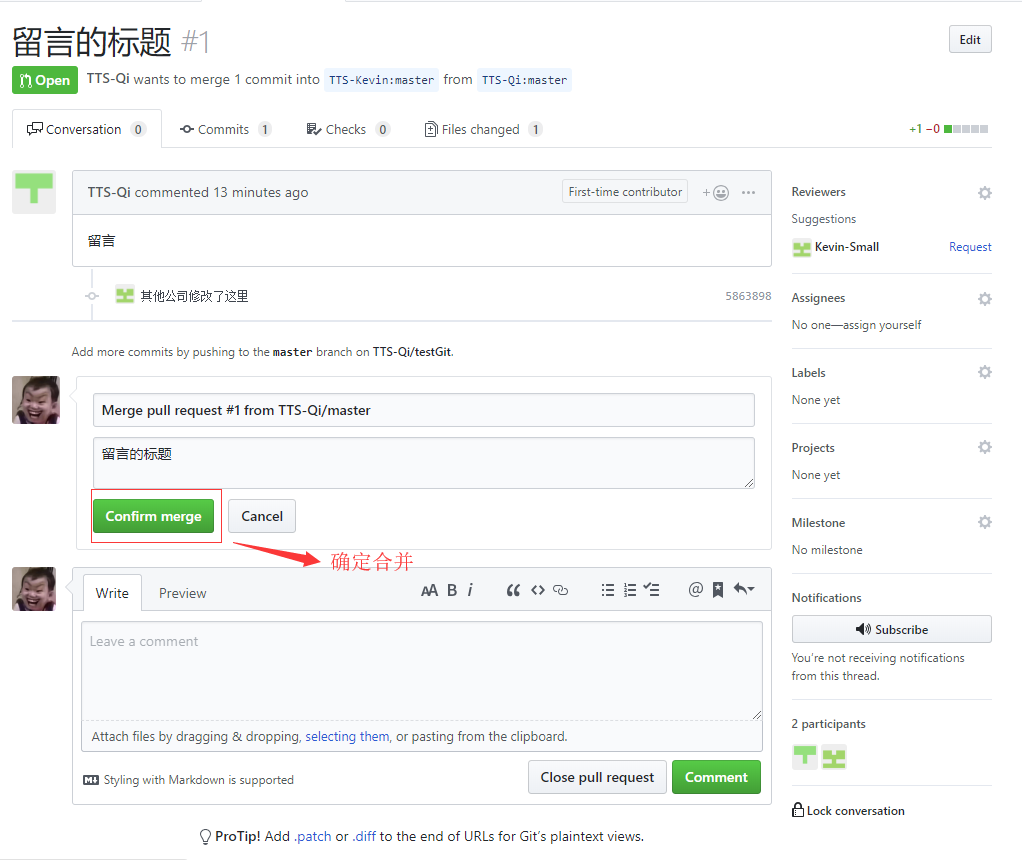1022x860 pixels.
Task: Open the Checks tab
Action: [x=347, y=129]
